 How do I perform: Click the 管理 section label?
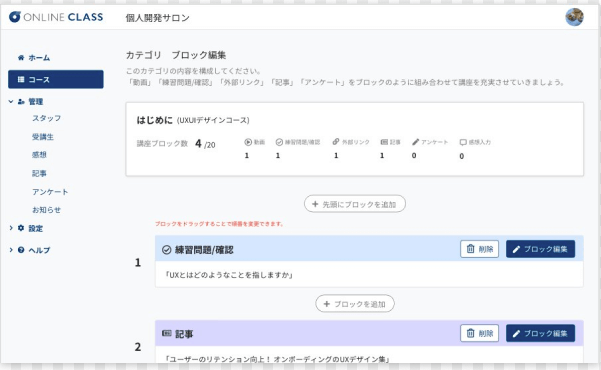(x=36, y=102)
